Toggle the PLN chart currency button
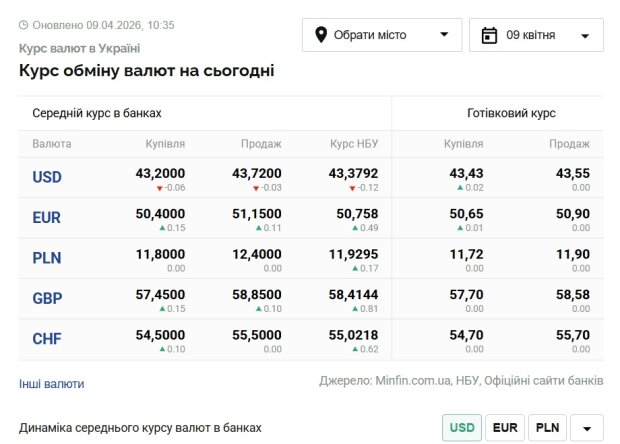 547,428
